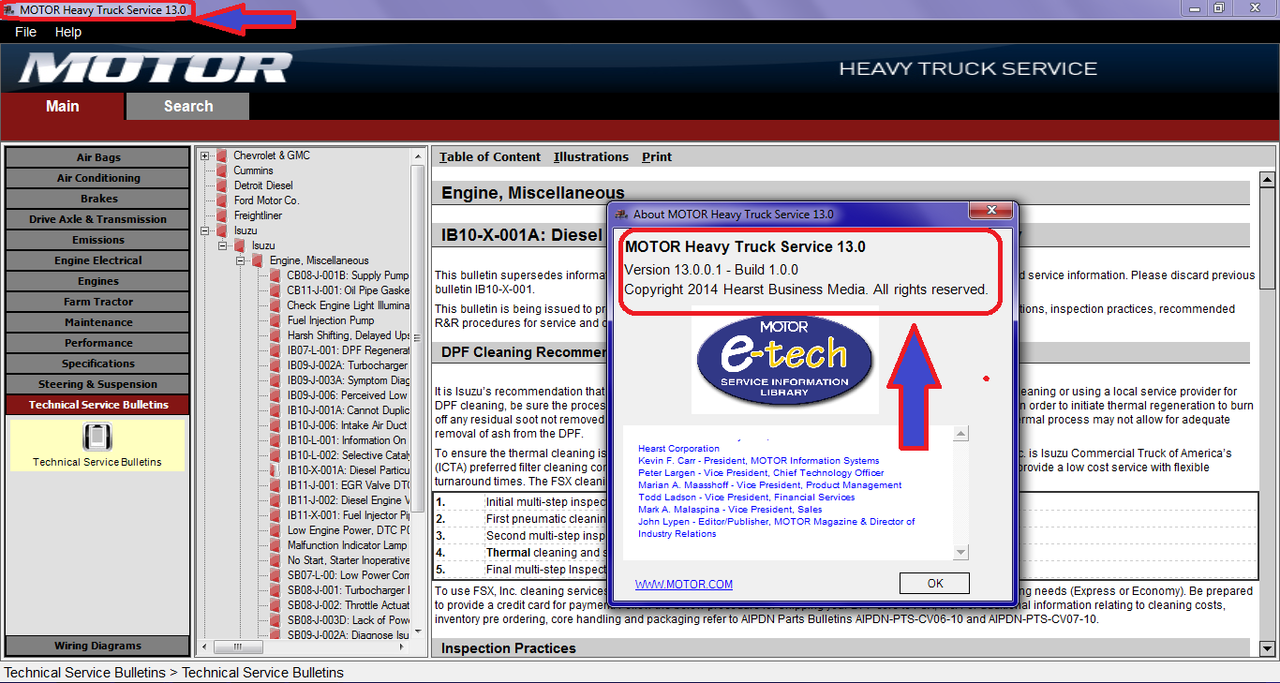Select the Brakes category
This screenshot has height=683, width=1280.
pos(98,199)
